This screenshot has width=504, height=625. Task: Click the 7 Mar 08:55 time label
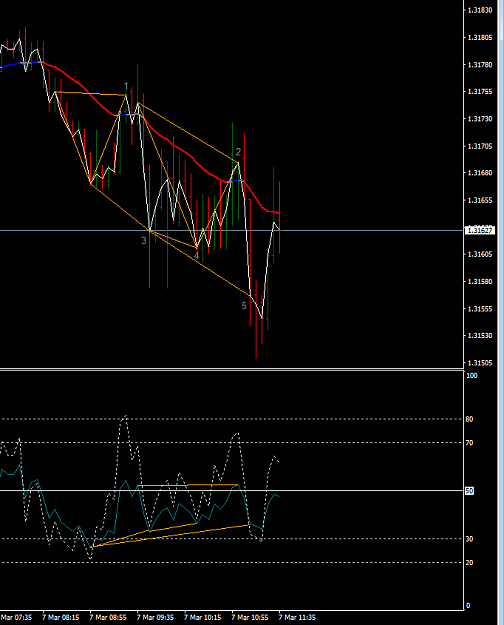tap(108, 617)
